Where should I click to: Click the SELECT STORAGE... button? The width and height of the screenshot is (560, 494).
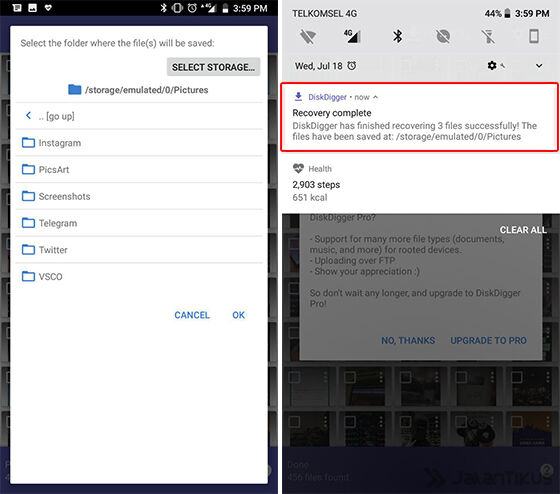tap(213, 67)
